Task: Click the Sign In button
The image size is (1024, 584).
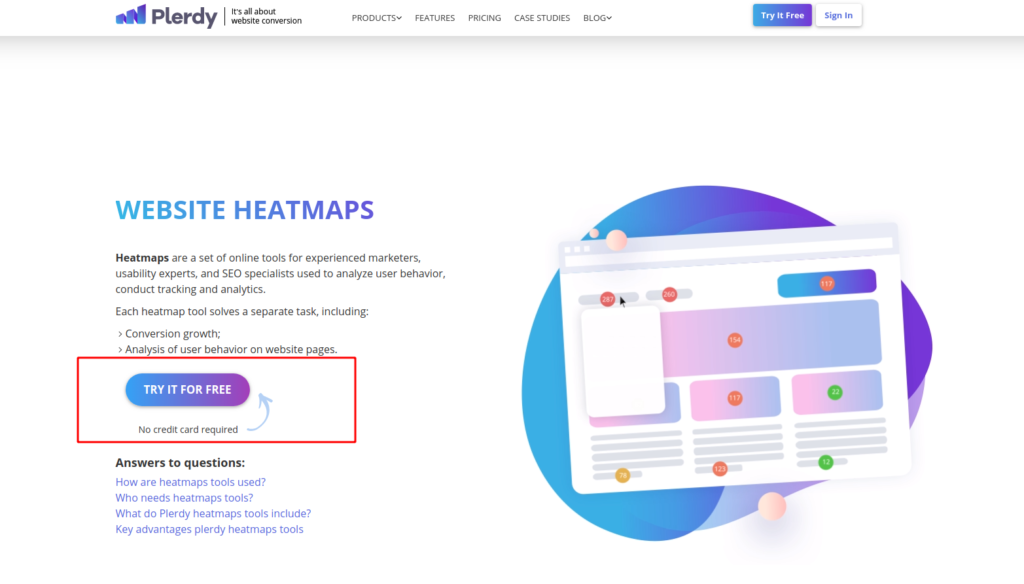Action: (838, 15)
